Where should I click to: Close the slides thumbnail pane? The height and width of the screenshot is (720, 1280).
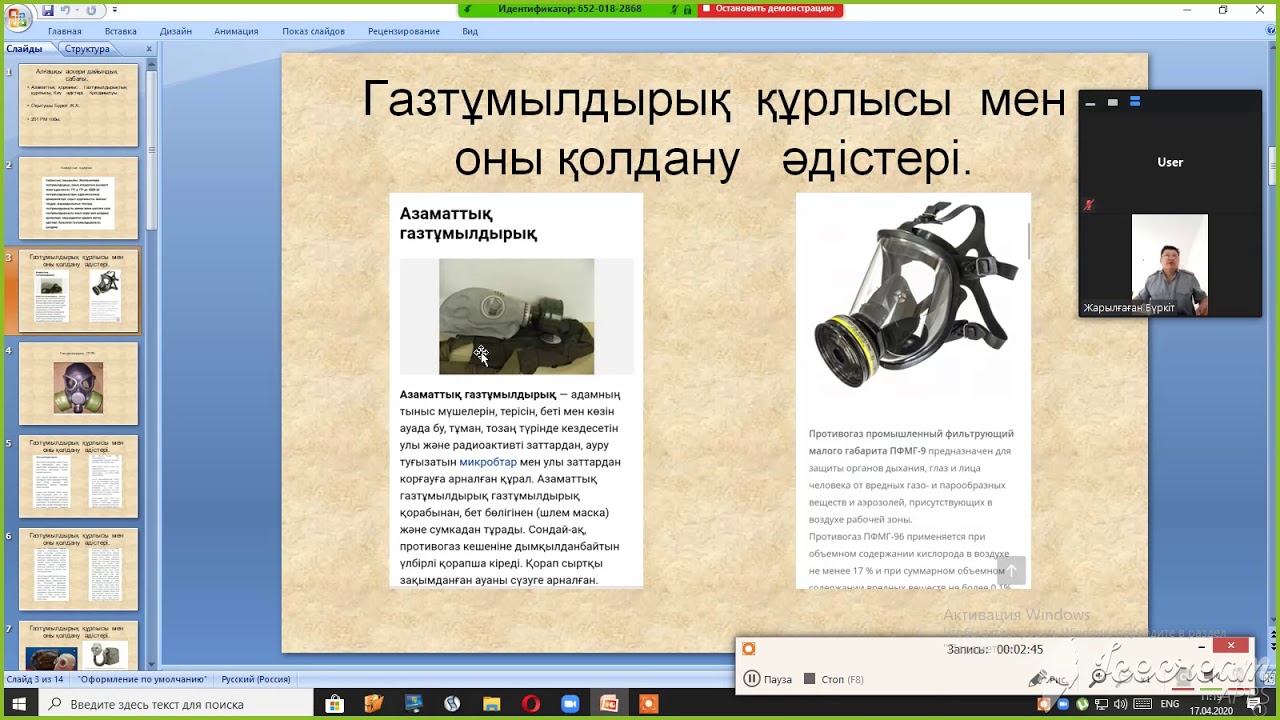[x=149, y=49]
